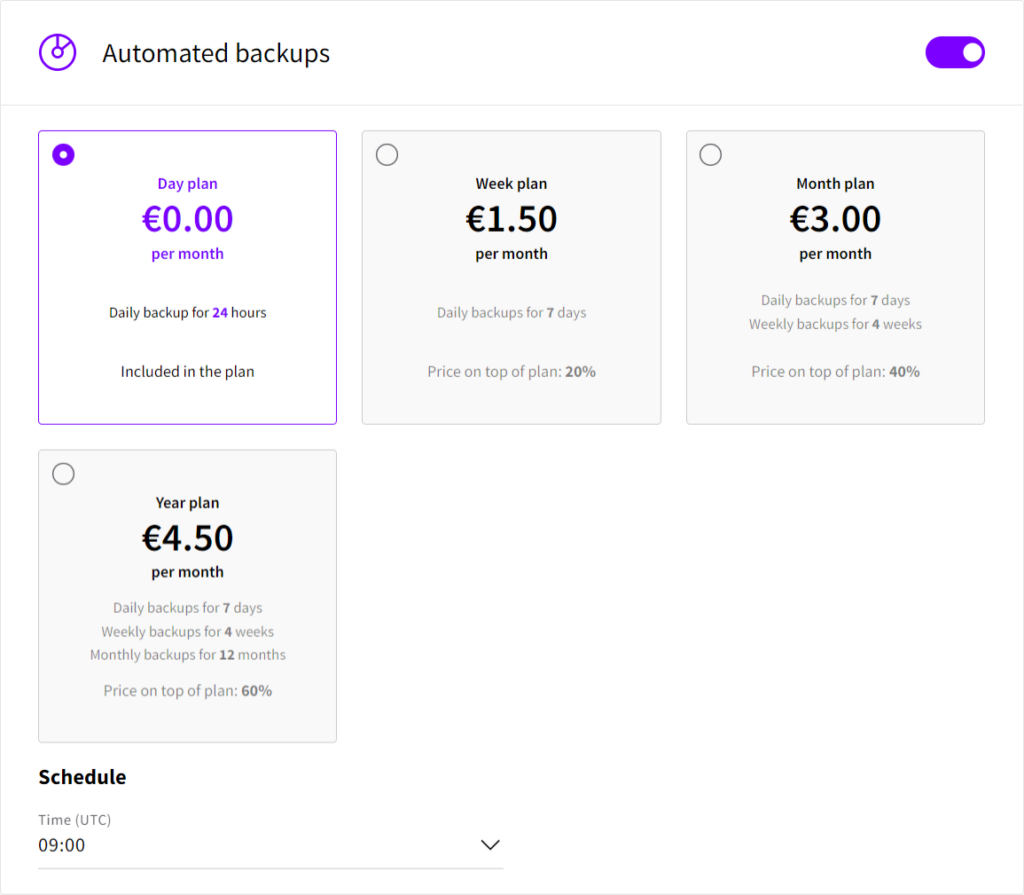Click the Schedule section heading

[82, 777]
